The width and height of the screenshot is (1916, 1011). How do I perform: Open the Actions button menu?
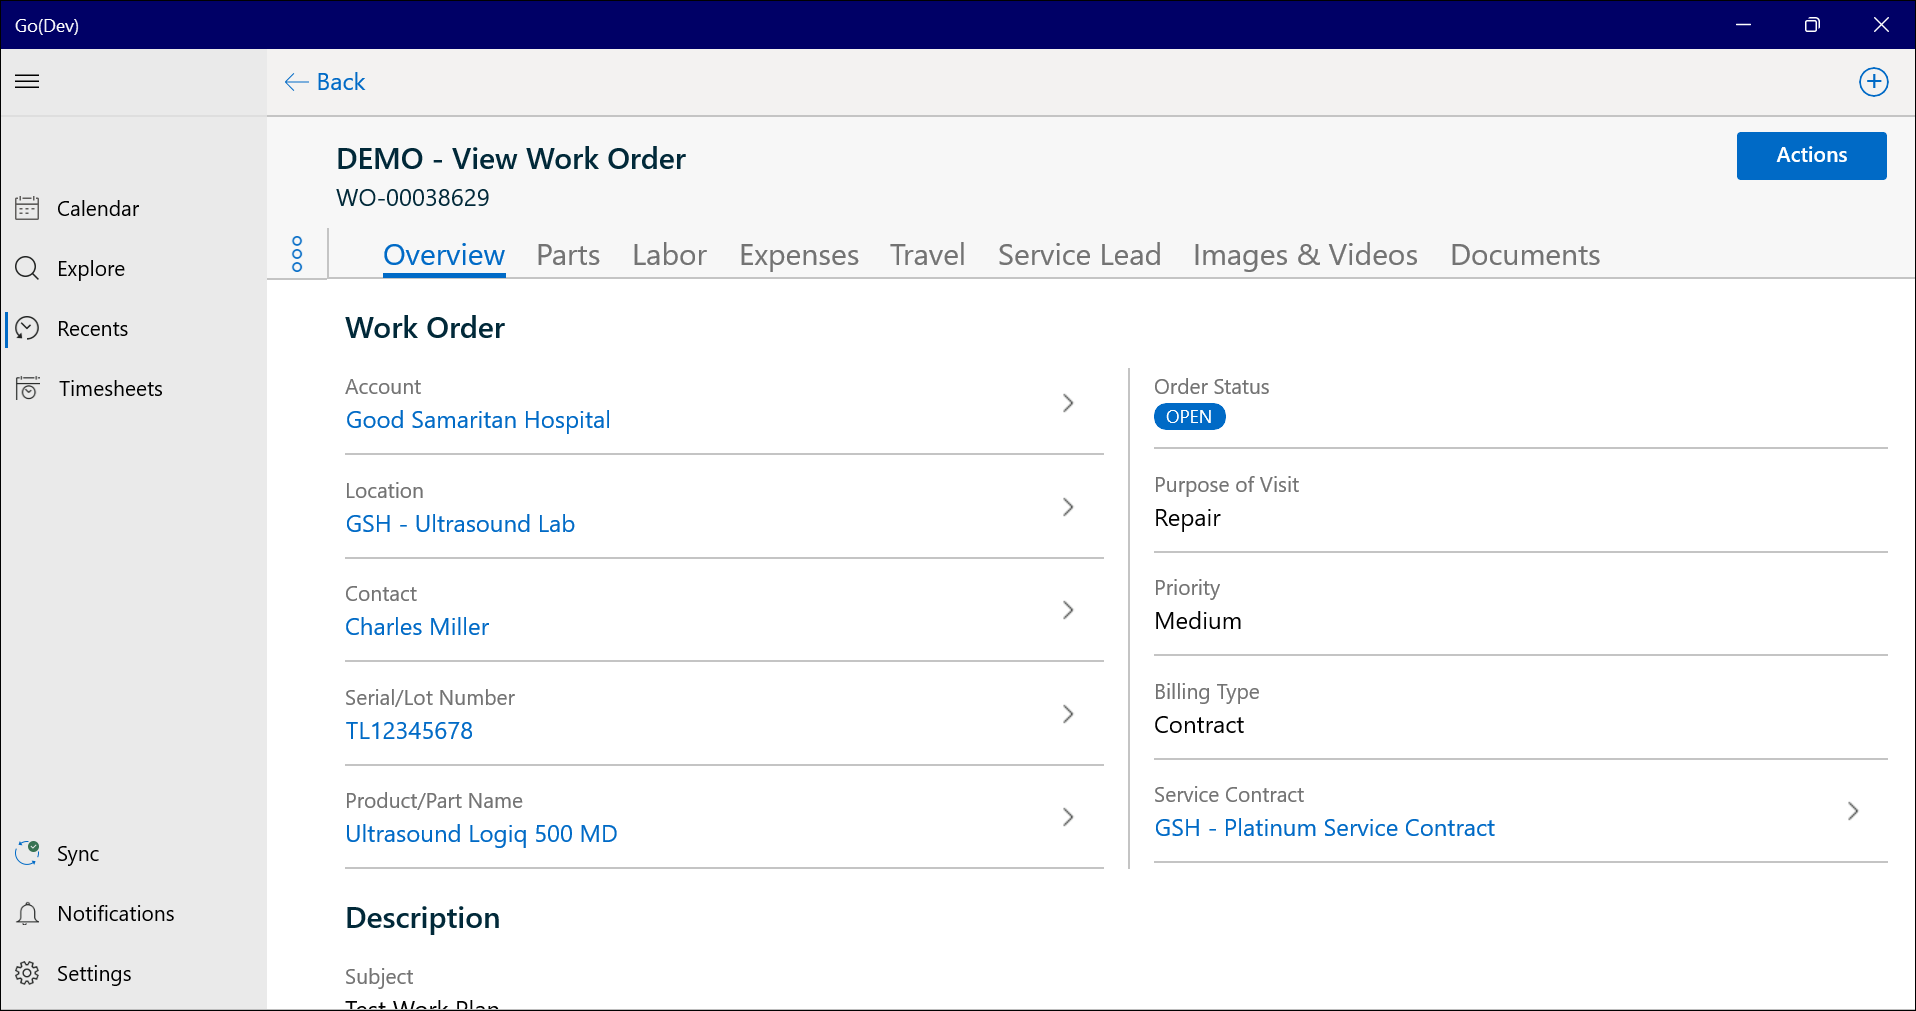[1811, 155]
